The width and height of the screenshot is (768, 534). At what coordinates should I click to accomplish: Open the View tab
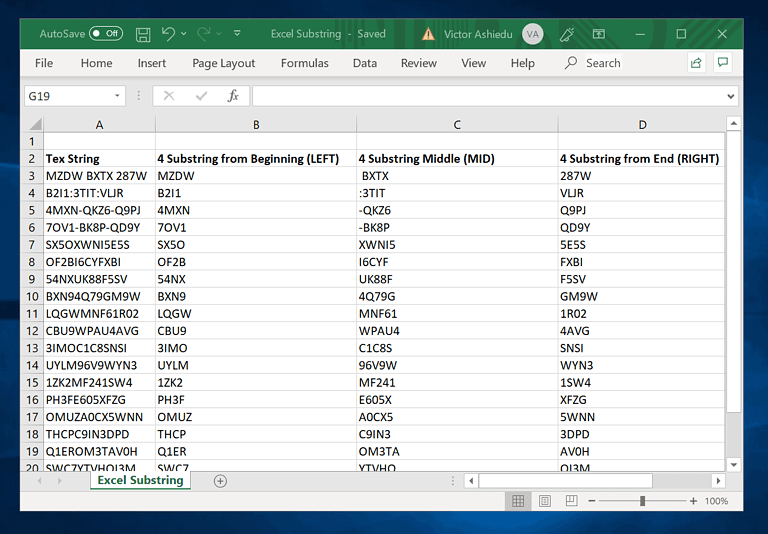474,63
